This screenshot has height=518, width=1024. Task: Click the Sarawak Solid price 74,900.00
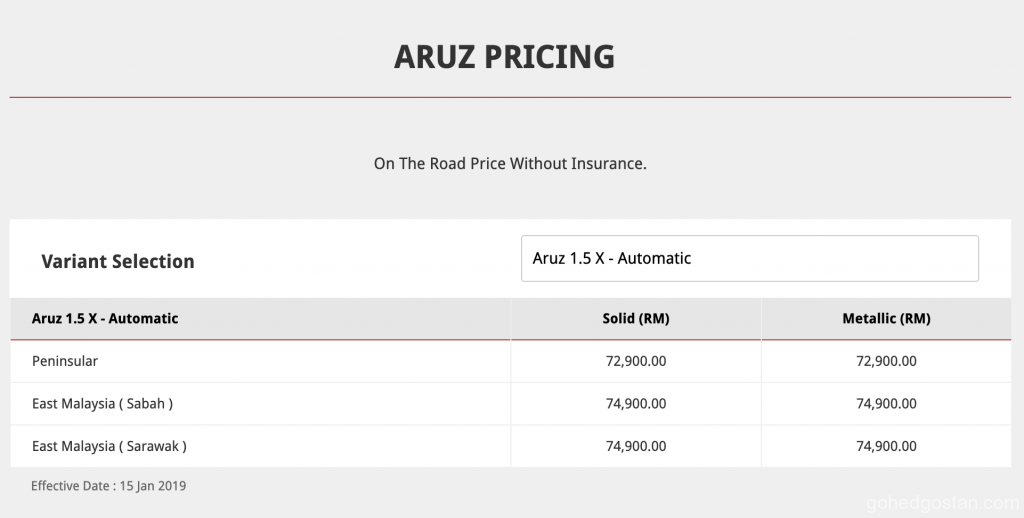(636, 446)
